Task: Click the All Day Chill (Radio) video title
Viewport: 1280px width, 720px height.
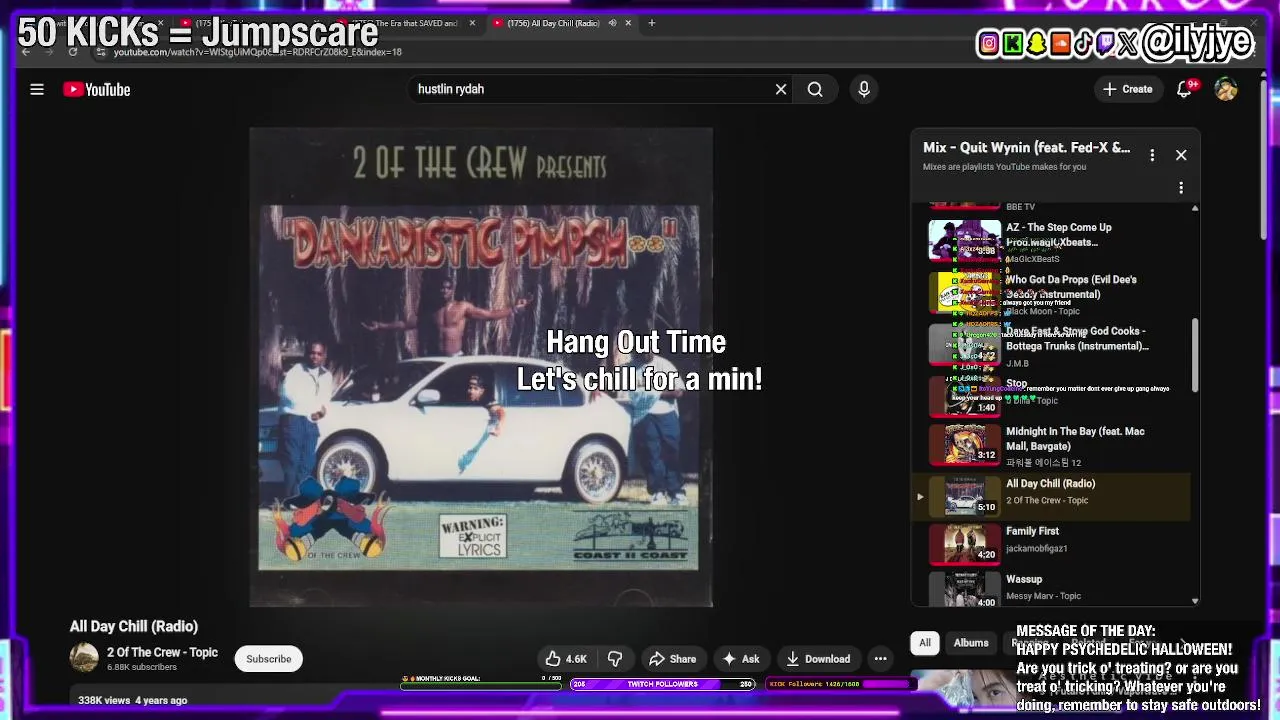Action: (134, 626)
